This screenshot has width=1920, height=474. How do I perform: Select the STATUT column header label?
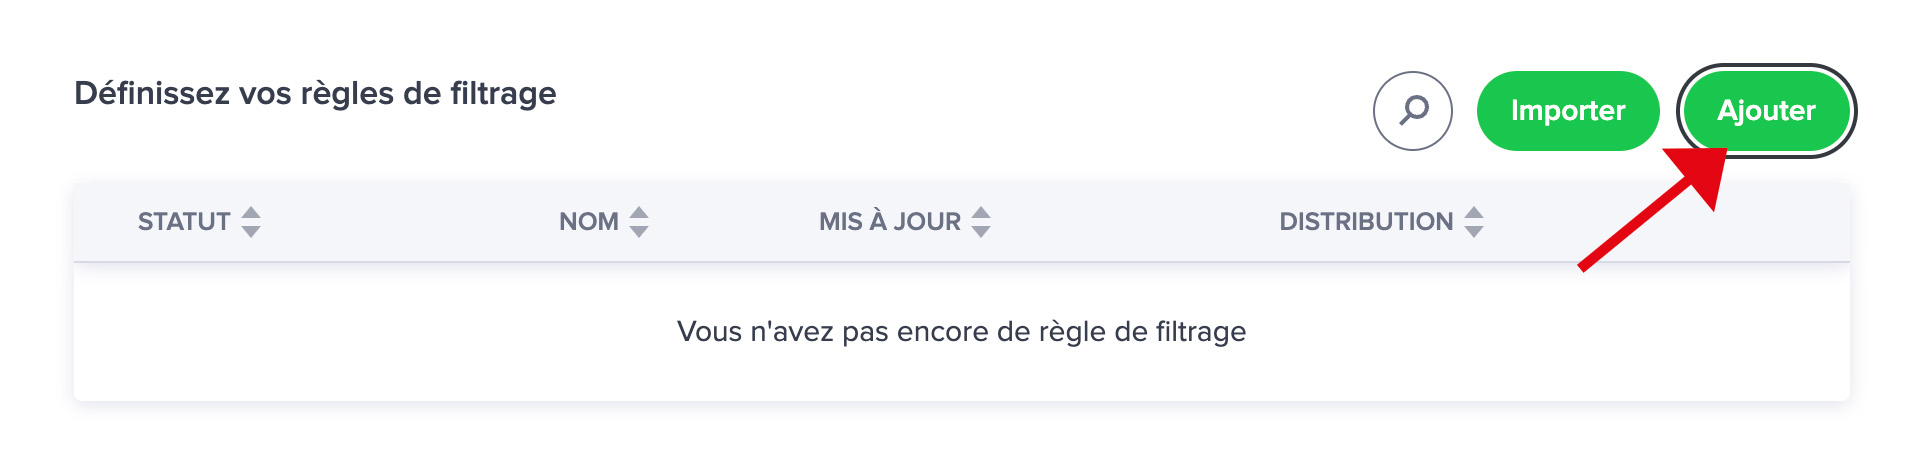pos(184,222)
